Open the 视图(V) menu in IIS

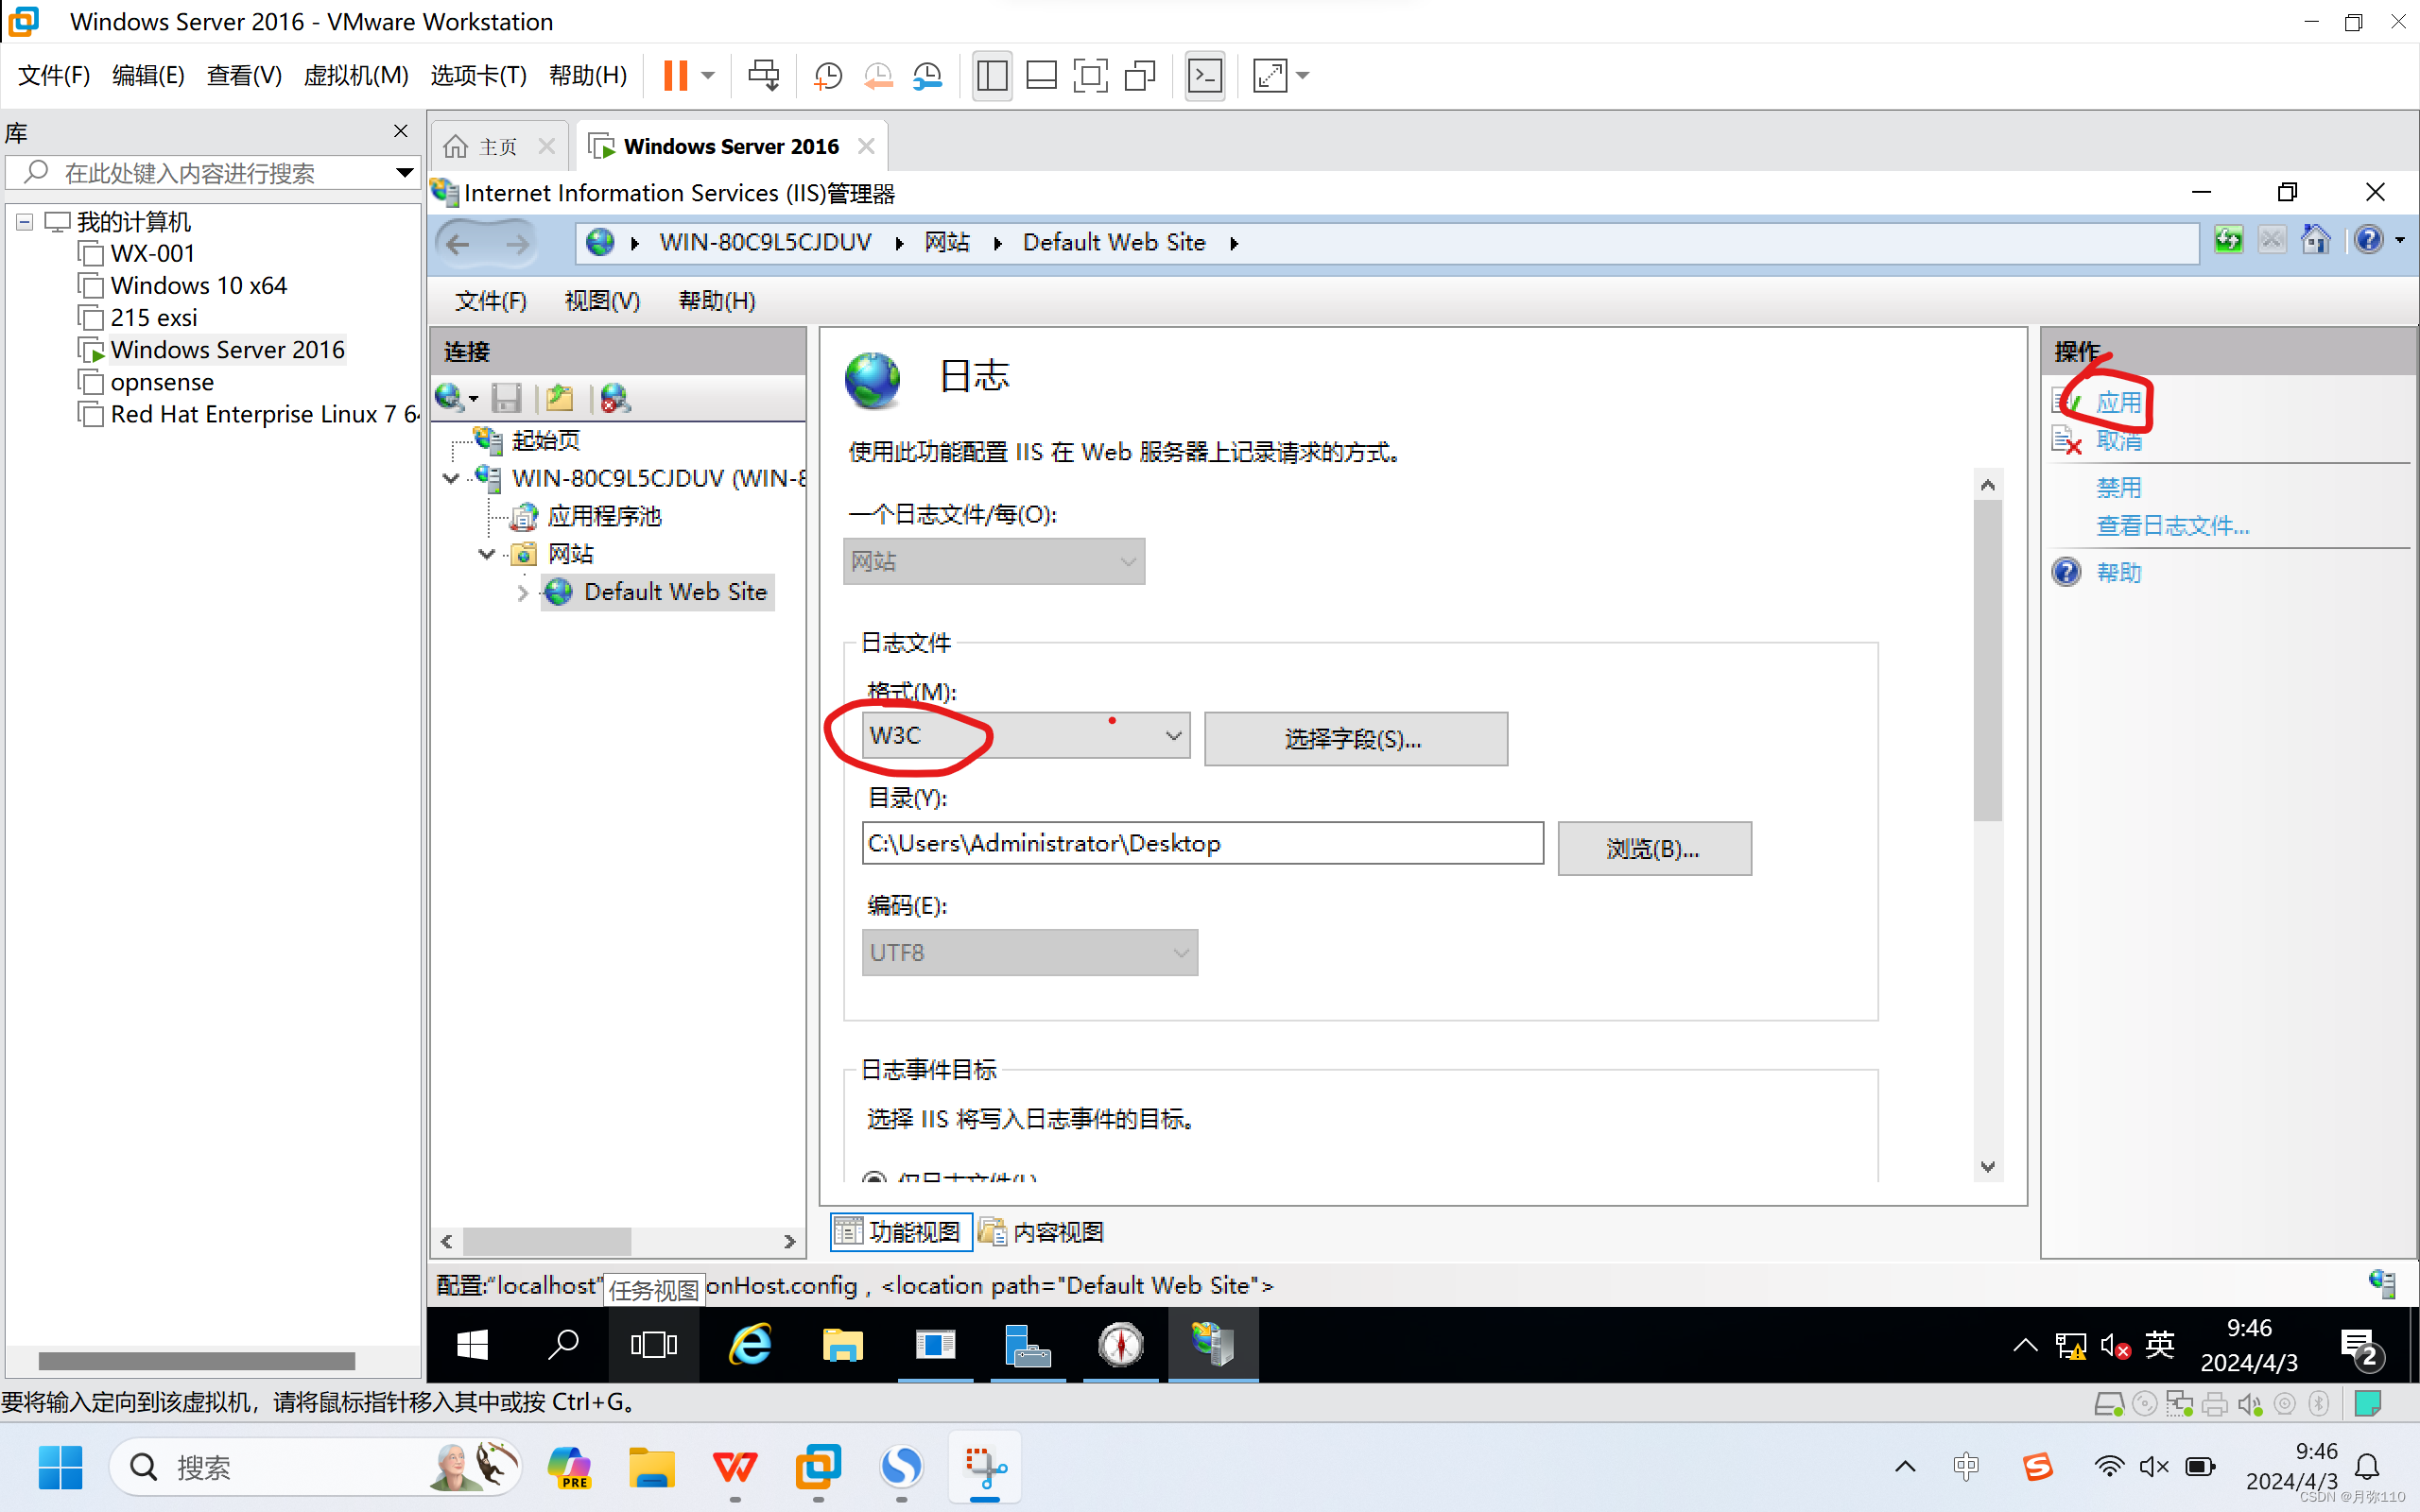602,301
